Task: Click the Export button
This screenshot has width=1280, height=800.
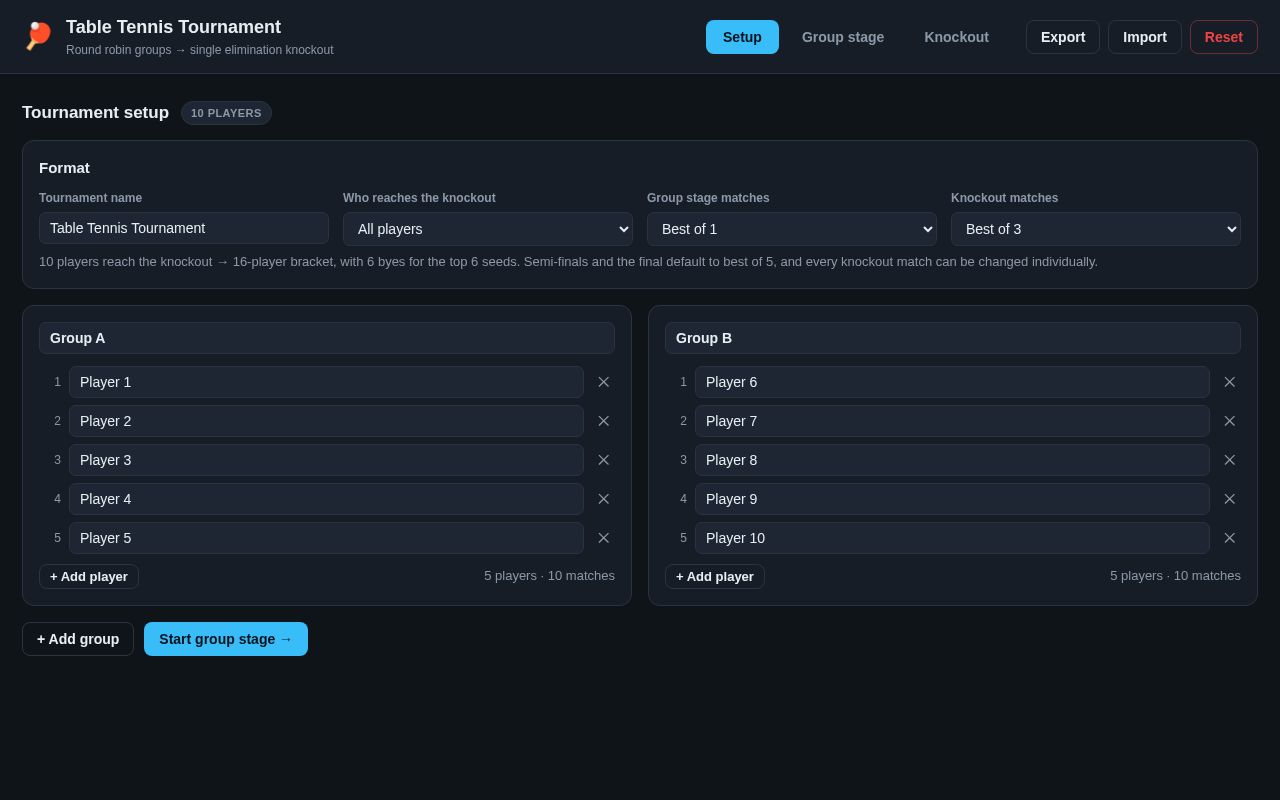Action: tap(1063, 37)
